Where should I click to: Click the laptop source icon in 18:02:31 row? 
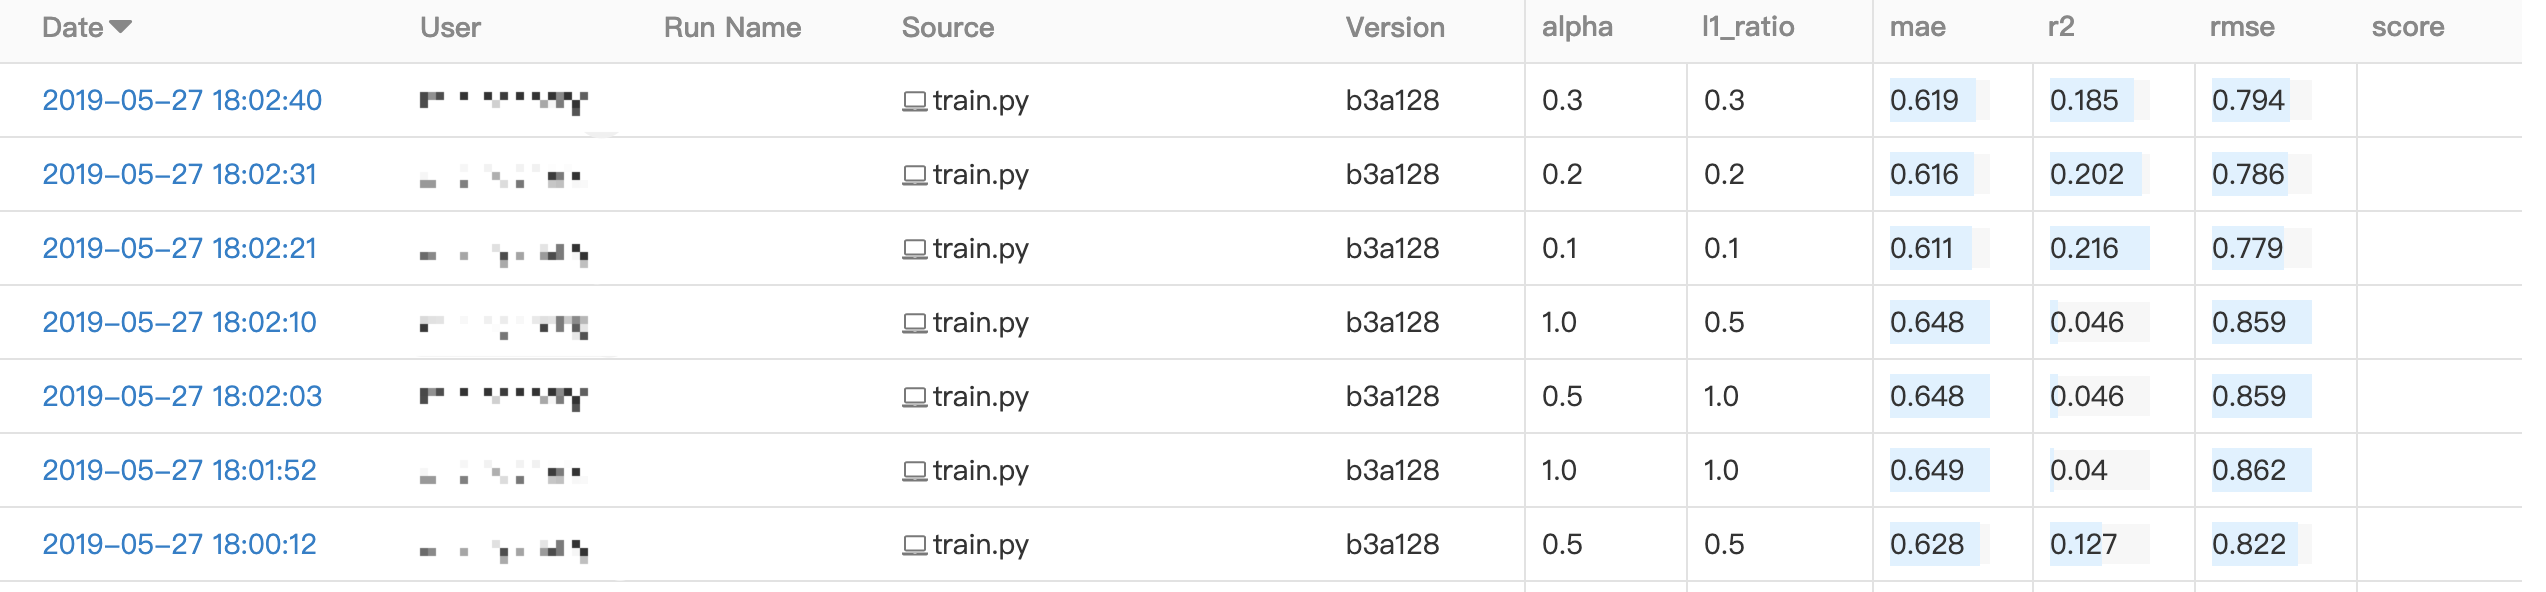(914, 175)
